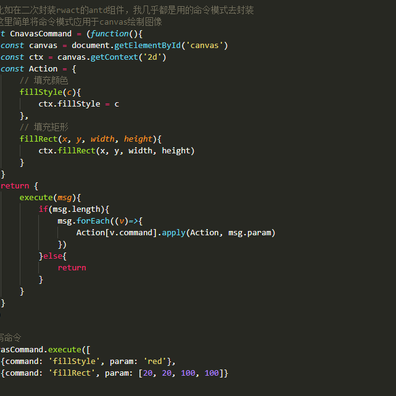Click the italic 'msg' parameter
This screenshot has width=396, height=396.
[64, 198]
